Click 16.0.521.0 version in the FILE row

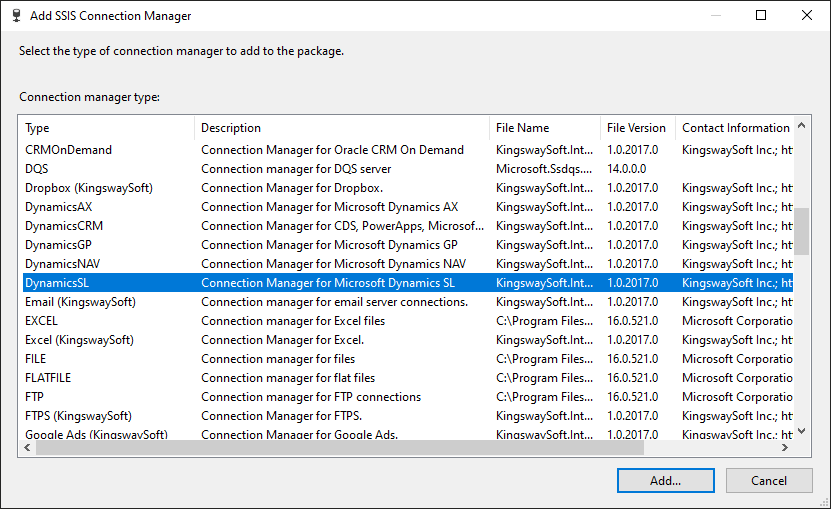tap(633, 359)
